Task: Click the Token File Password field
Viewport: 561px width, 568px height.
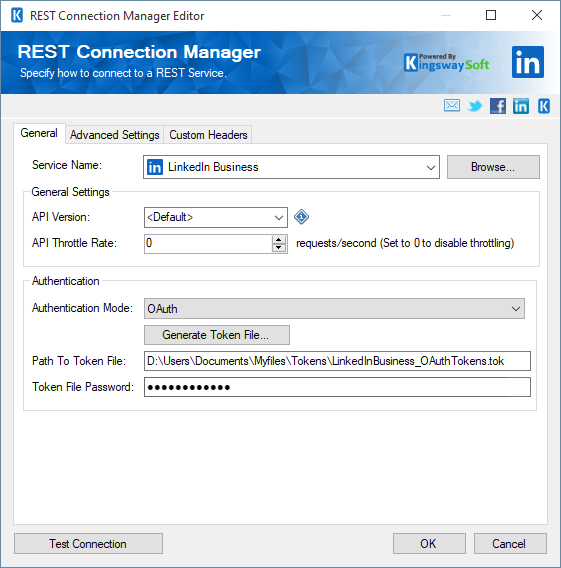Action: 337,387
